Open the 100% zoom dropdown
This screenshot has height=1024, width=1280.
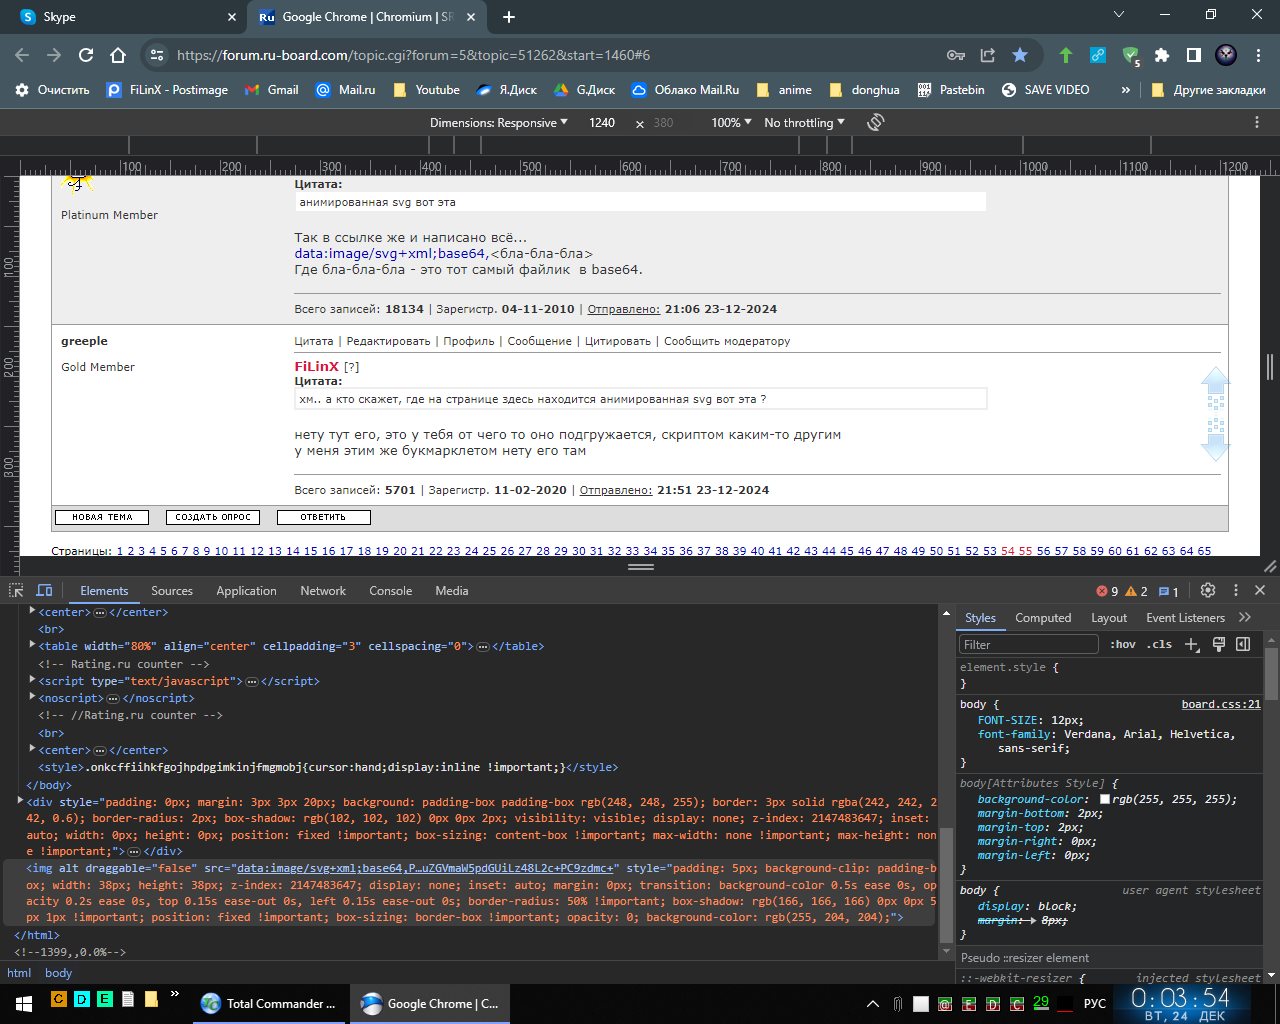731,122
